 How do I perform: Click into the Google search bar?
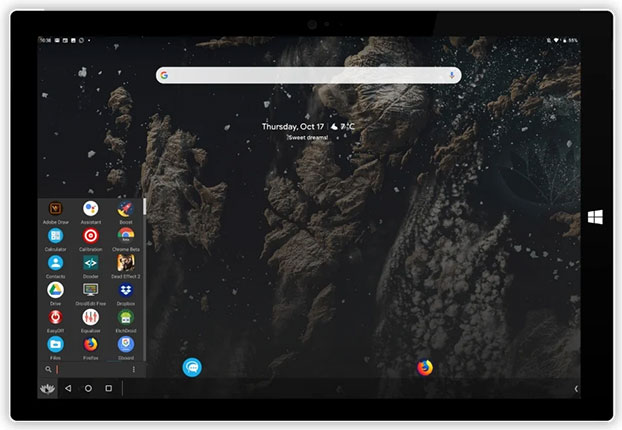pos(308,75)
